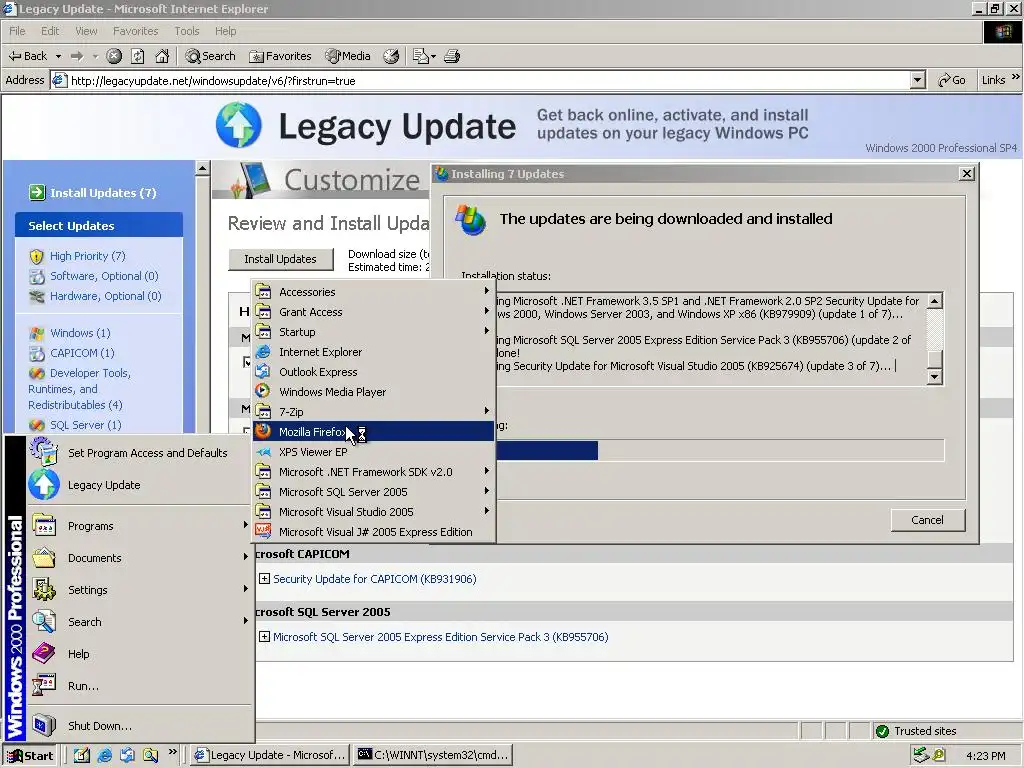This screenshot has width=1024, height=768.
Task: Open Documents in the Start menu
Action: [138, 558]
